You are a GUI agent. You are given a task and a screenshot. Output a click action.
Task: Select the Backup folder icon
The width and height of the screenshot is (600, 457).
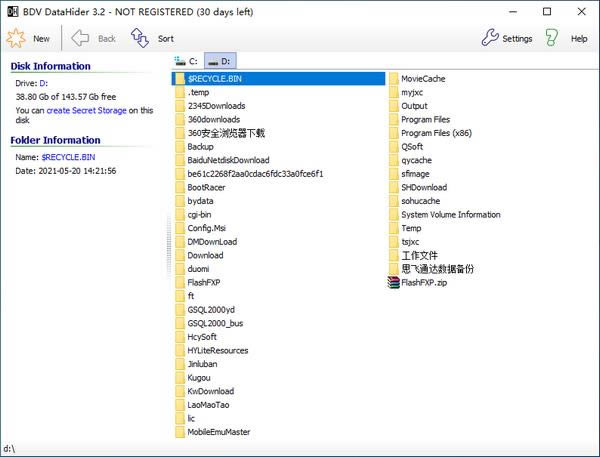[180, 147]
